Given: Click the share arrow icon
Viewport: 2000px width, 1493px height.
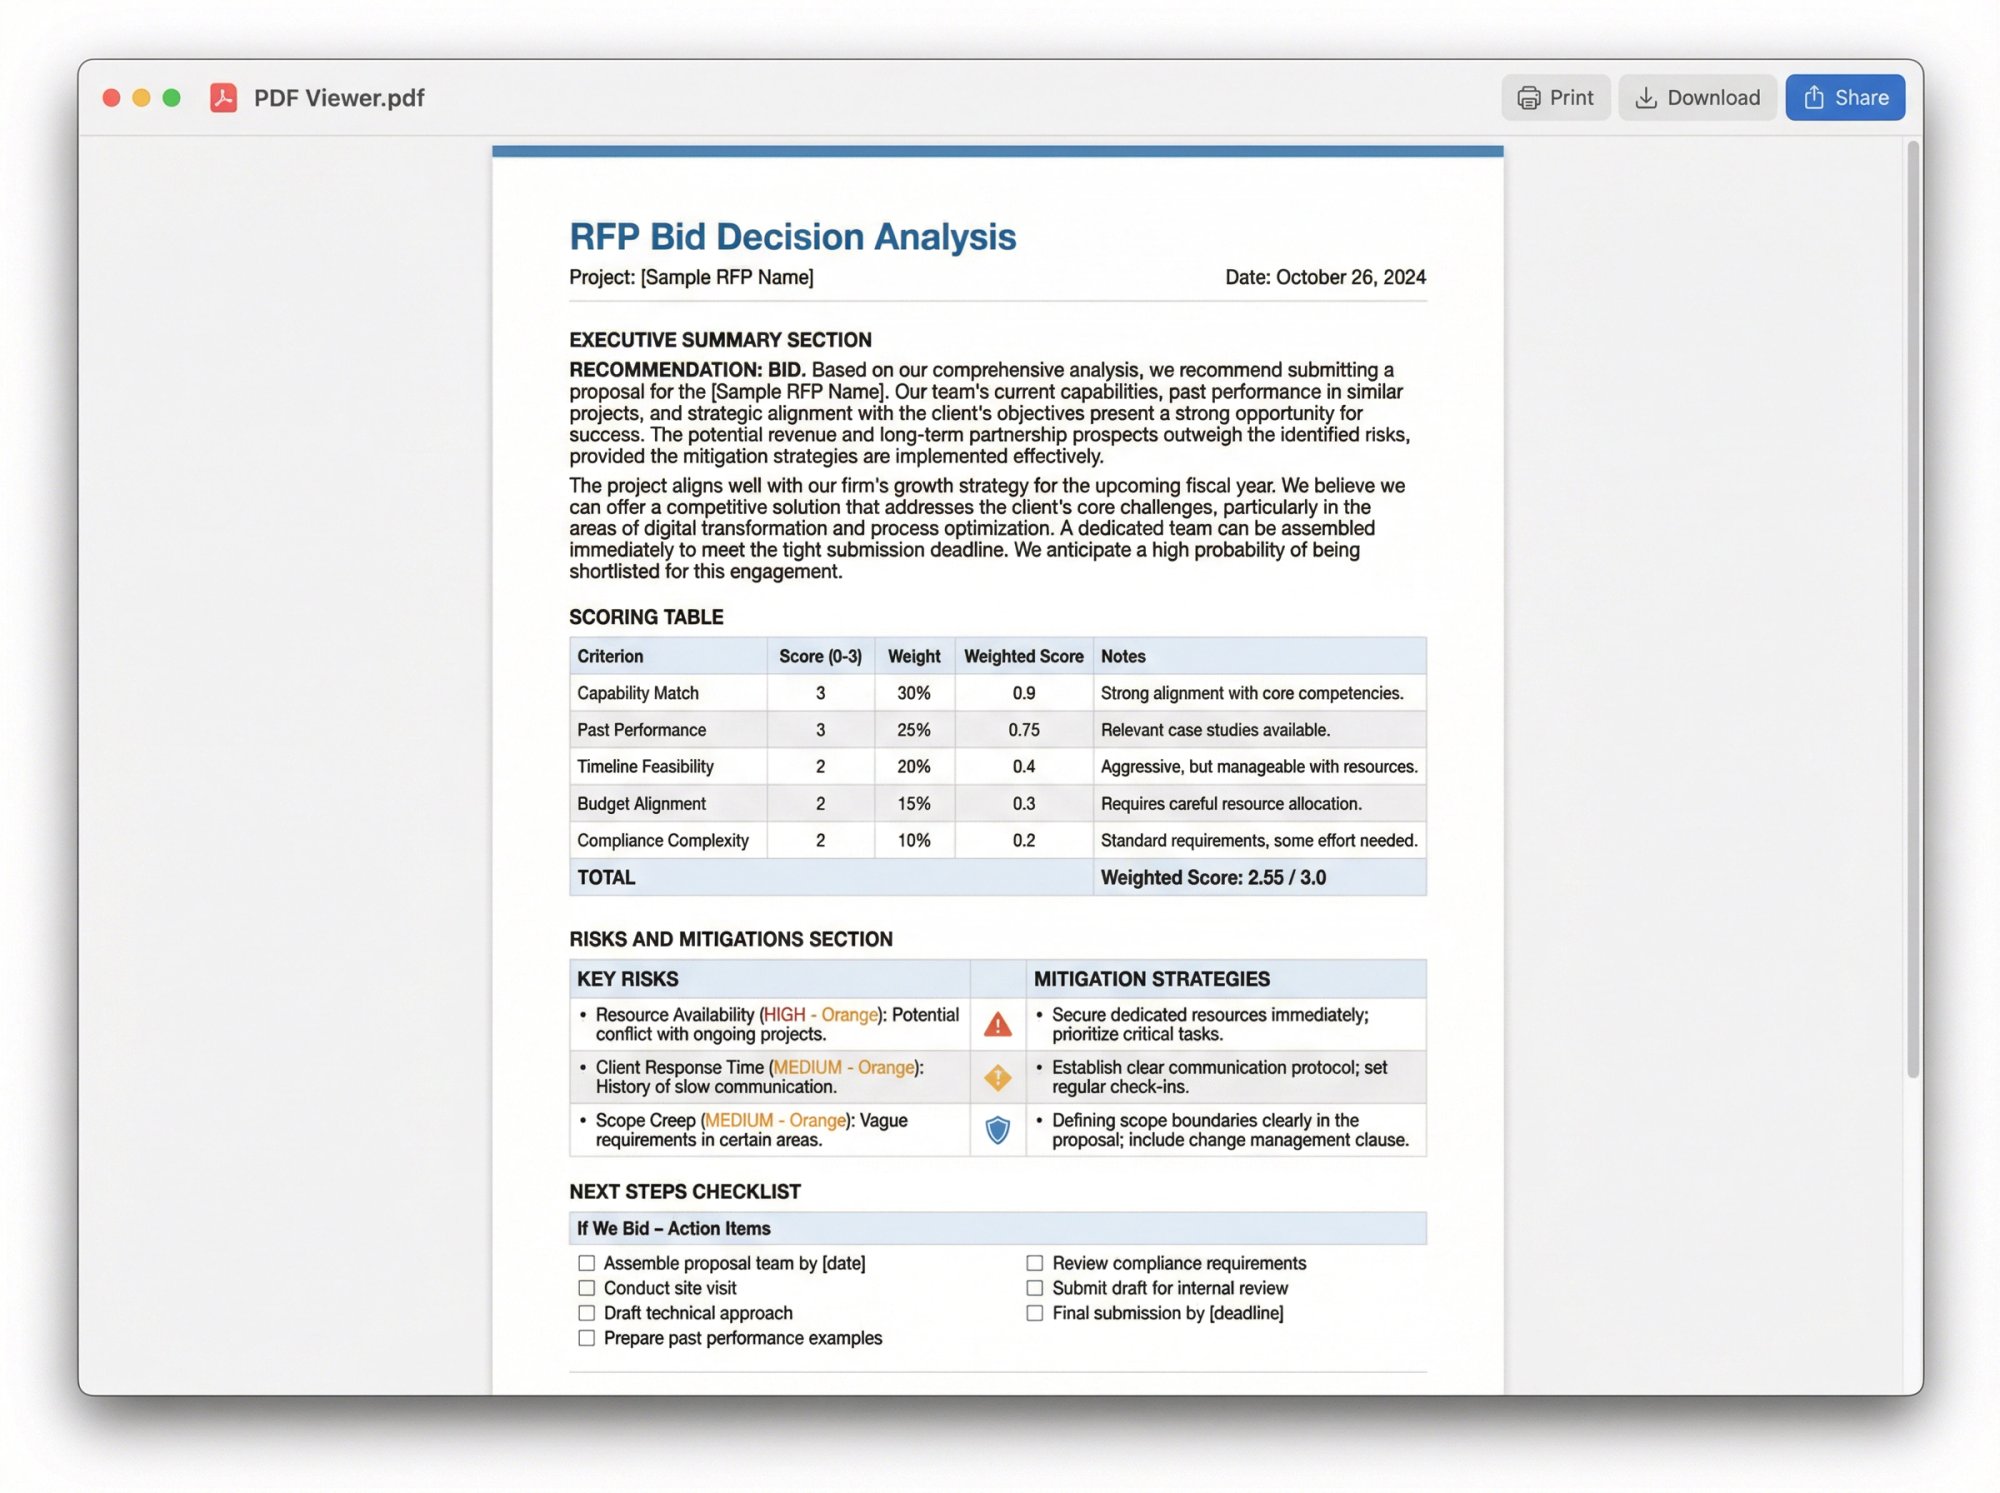Looking at the screenshot, I should pyautogui.click(x=1814, y=97).
